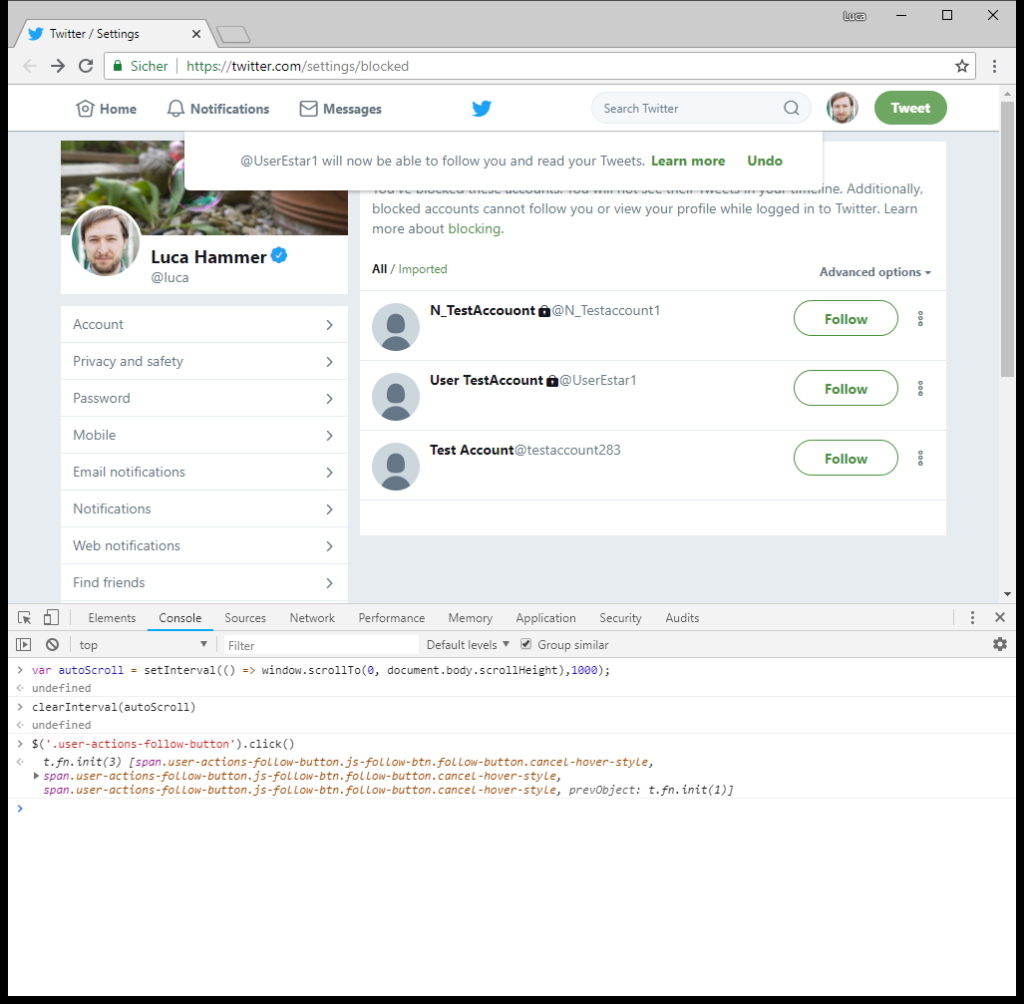Click the console Filter field

(321, 645)
